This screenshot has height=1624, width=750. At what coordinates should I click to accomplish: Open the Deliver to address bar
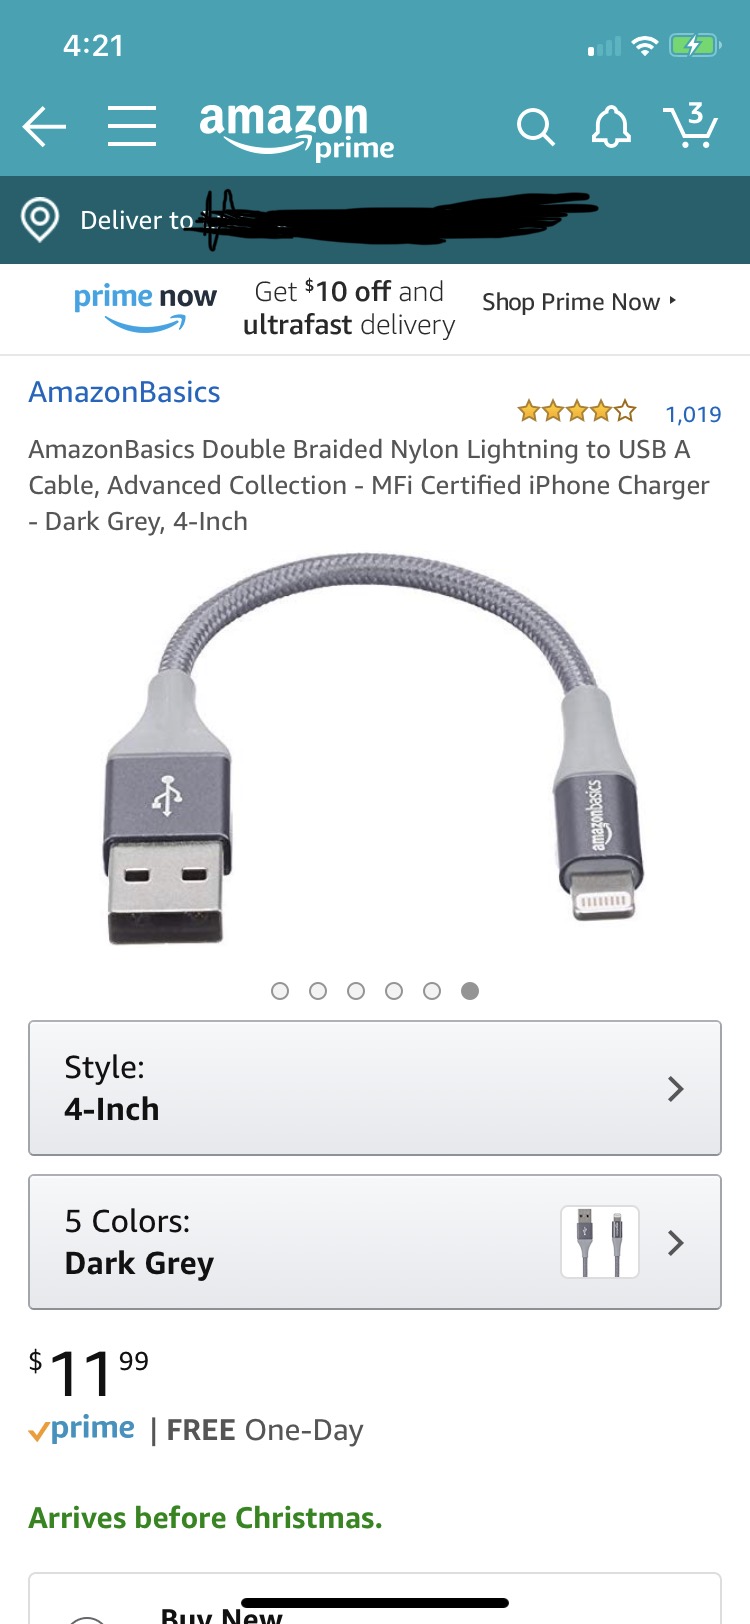coord(375,220)
